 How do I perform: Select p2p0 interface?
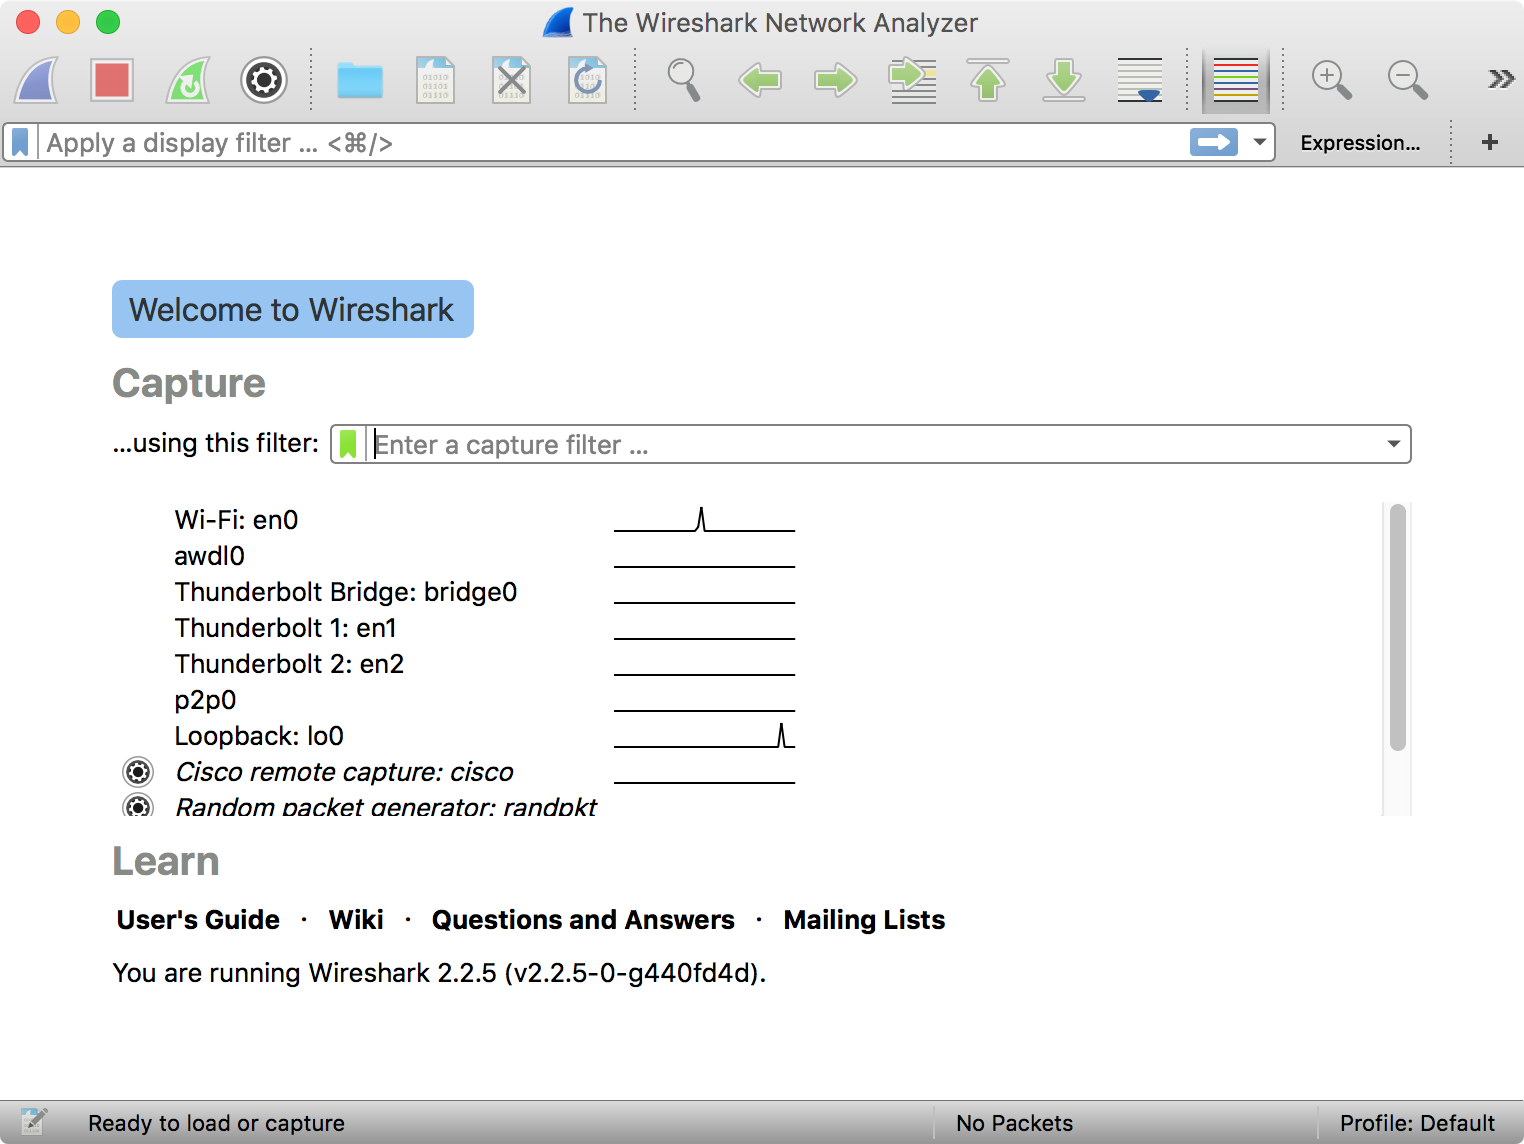click(205, 700)
